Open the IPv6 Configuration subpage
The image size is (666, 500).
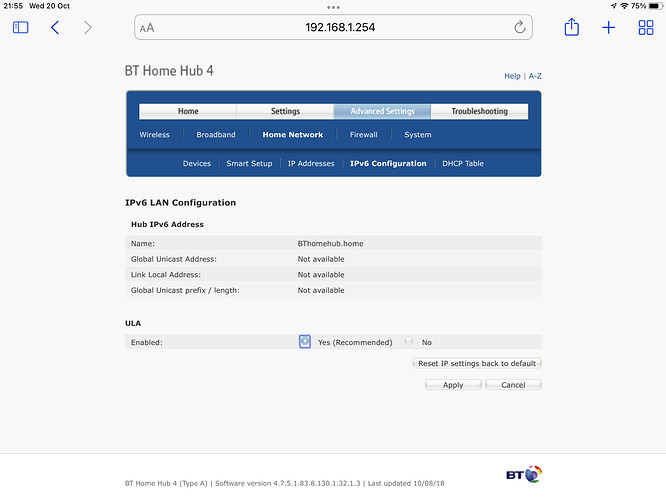(388, 164)
